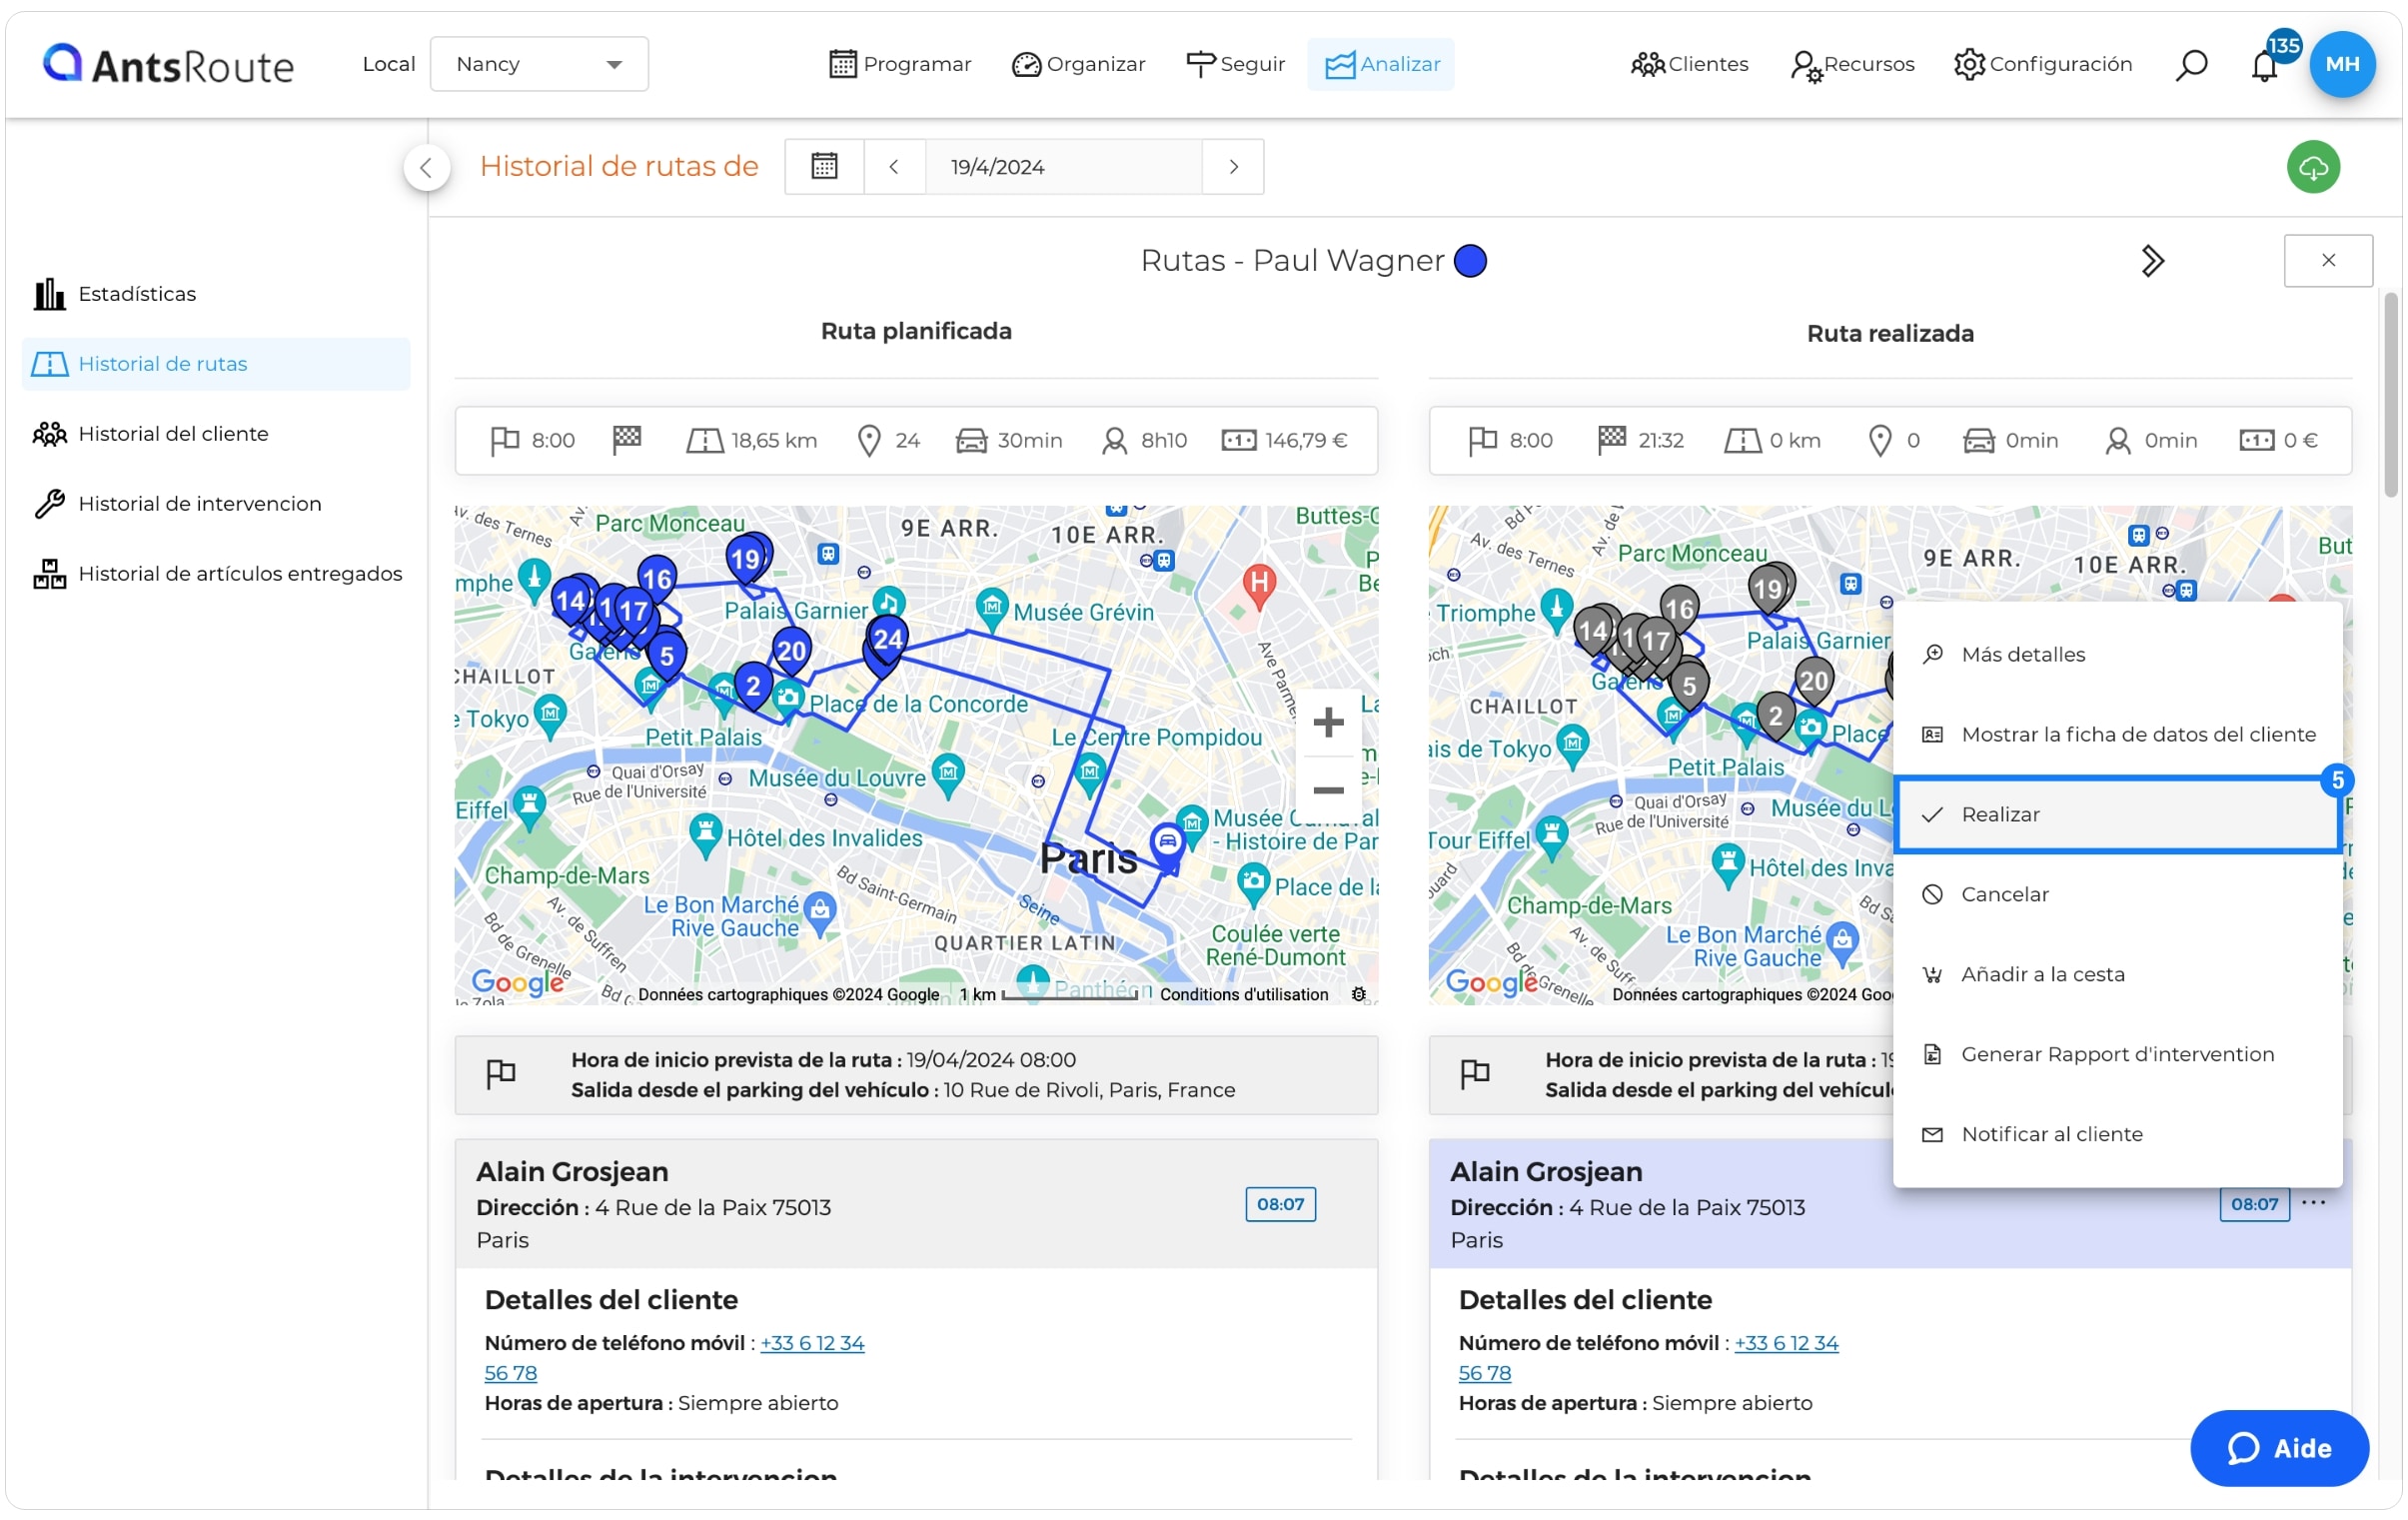Click the Alain Grosjean planned route card header
This screenshot has height=1520, width=2408.
pyautogui.click(x=916, y=1204)
